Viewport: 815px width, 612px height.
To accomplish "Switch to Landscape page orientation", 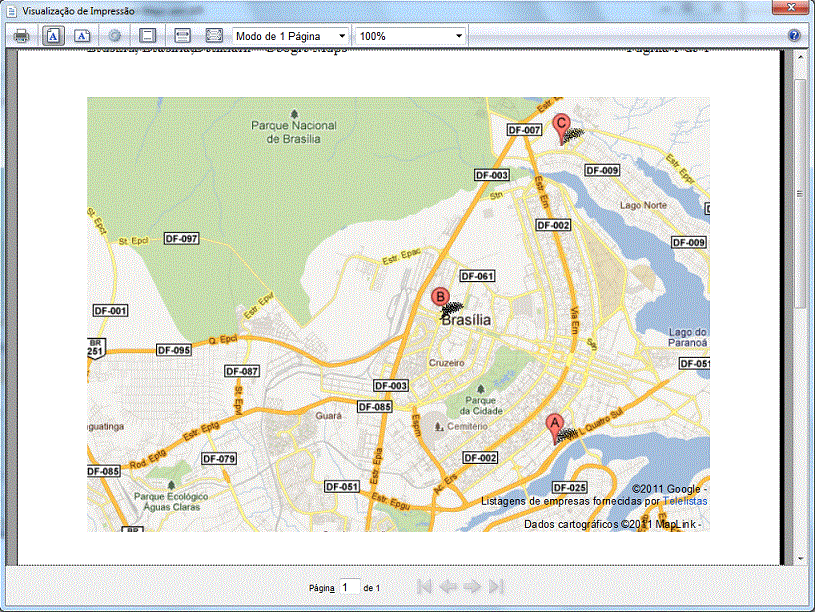I will point(82,36).
